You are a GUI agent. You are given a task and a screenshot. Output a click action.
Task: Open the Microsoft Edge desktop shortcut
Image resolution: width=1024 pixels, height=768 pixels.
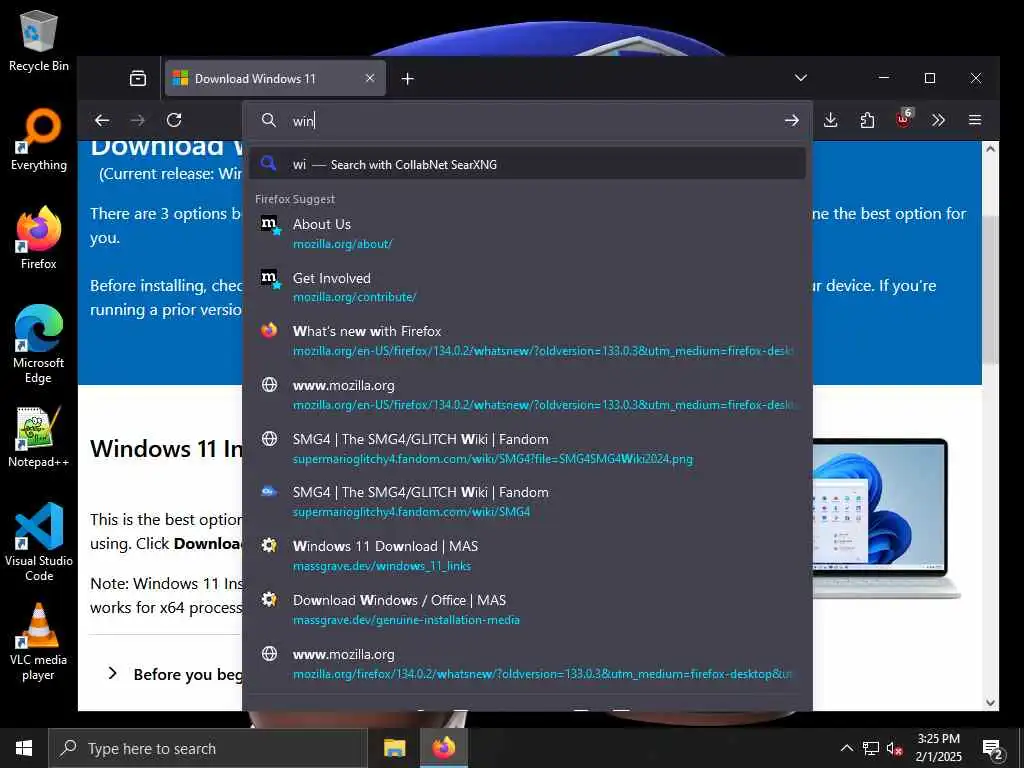pyautogui.click(x=39, y=345)
